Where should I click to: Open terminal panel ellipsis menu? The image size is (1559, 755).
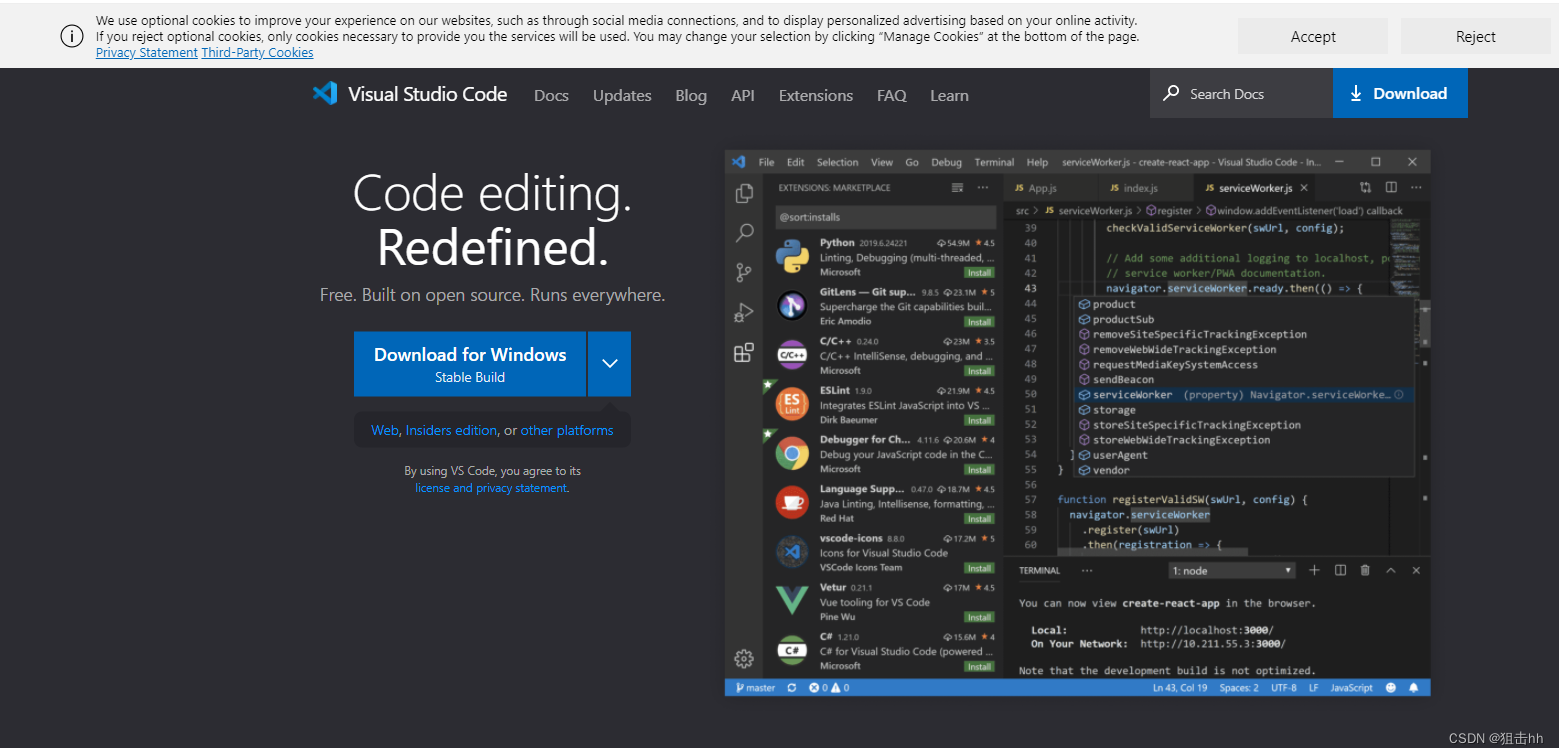click(x=1087, y=570)
